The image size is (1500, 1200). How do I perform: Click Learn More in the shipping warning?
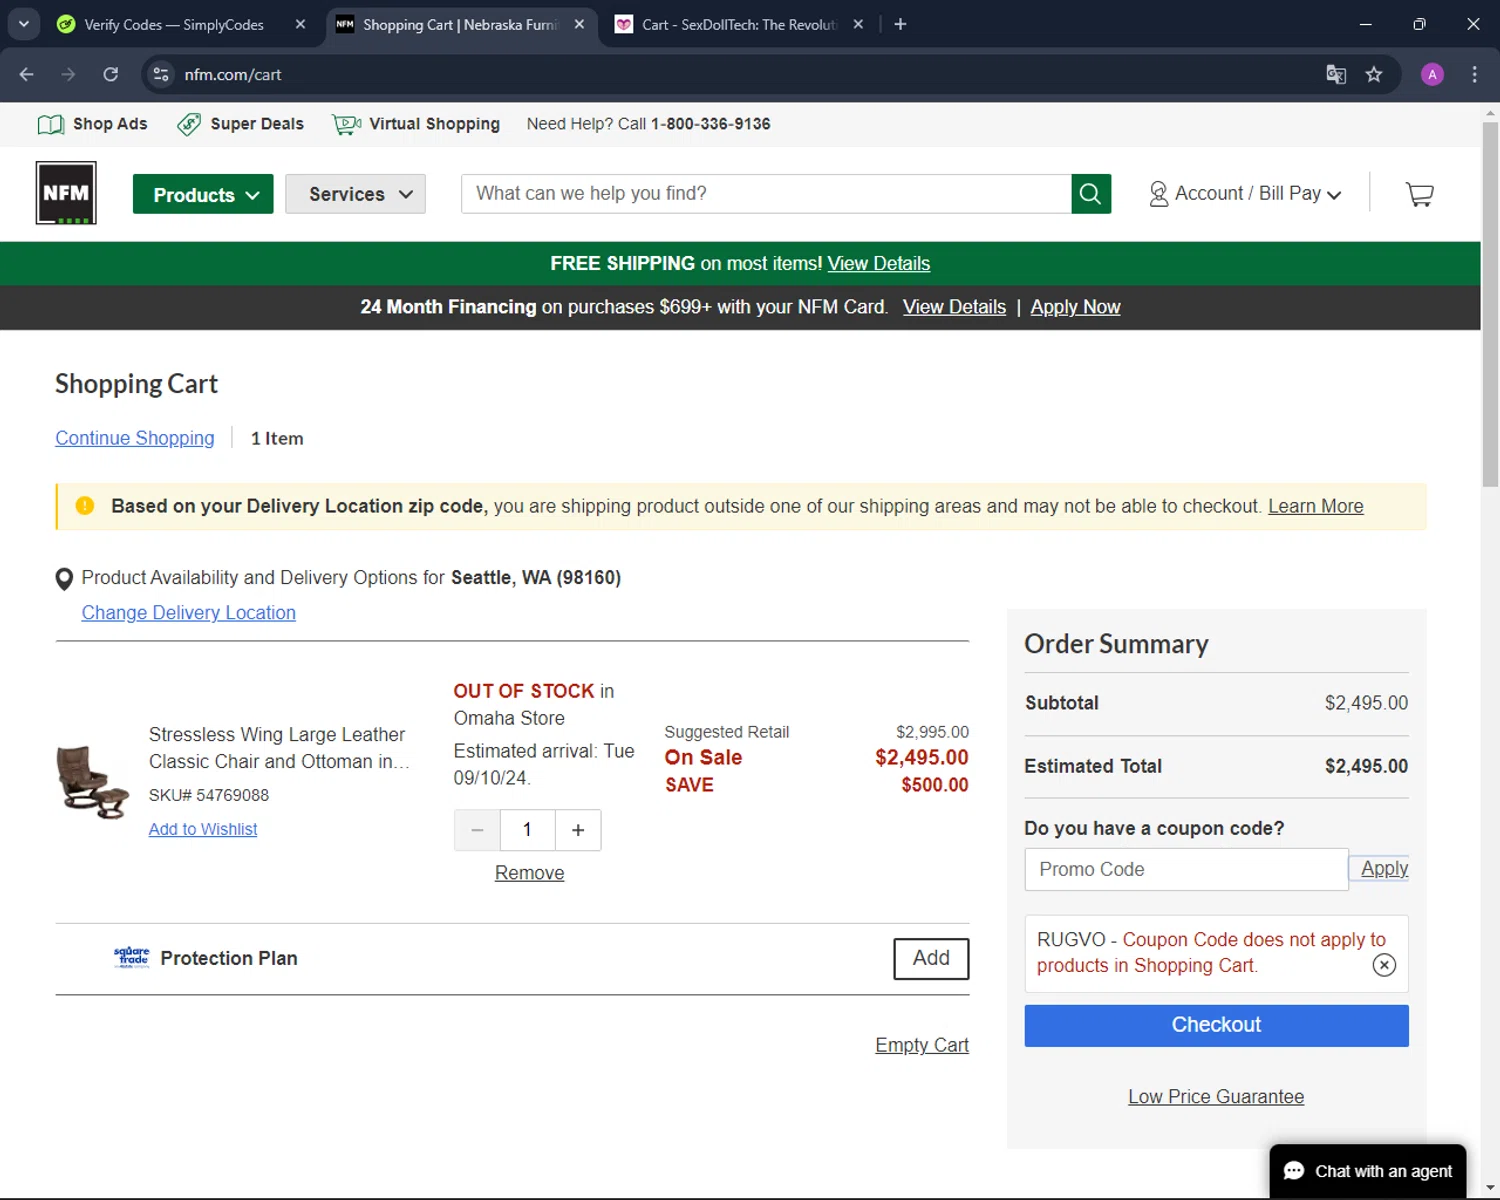pos(1315,506)
